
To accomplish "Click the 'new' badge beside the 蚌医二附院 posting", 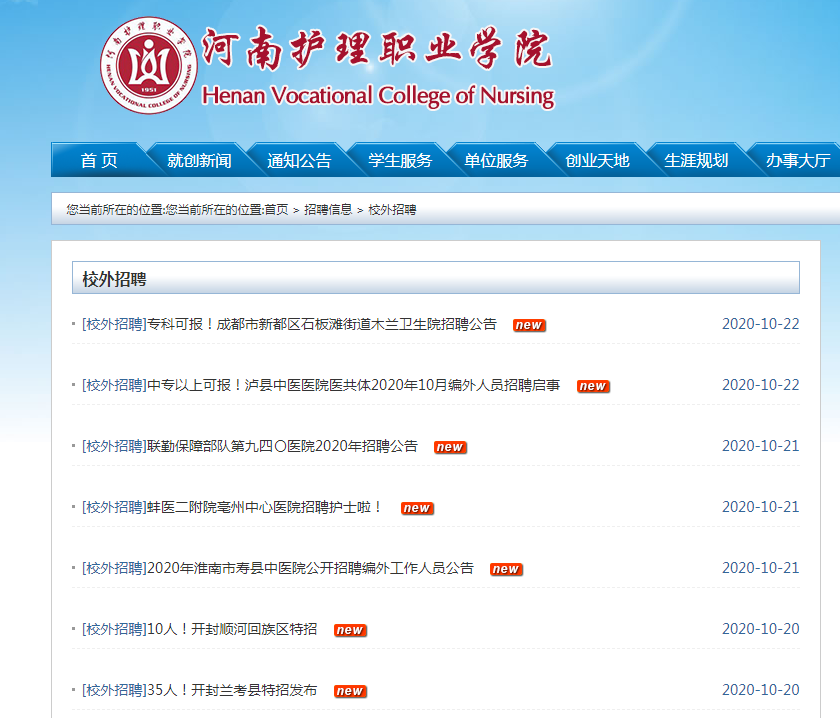I will click(x=416, y=508).
